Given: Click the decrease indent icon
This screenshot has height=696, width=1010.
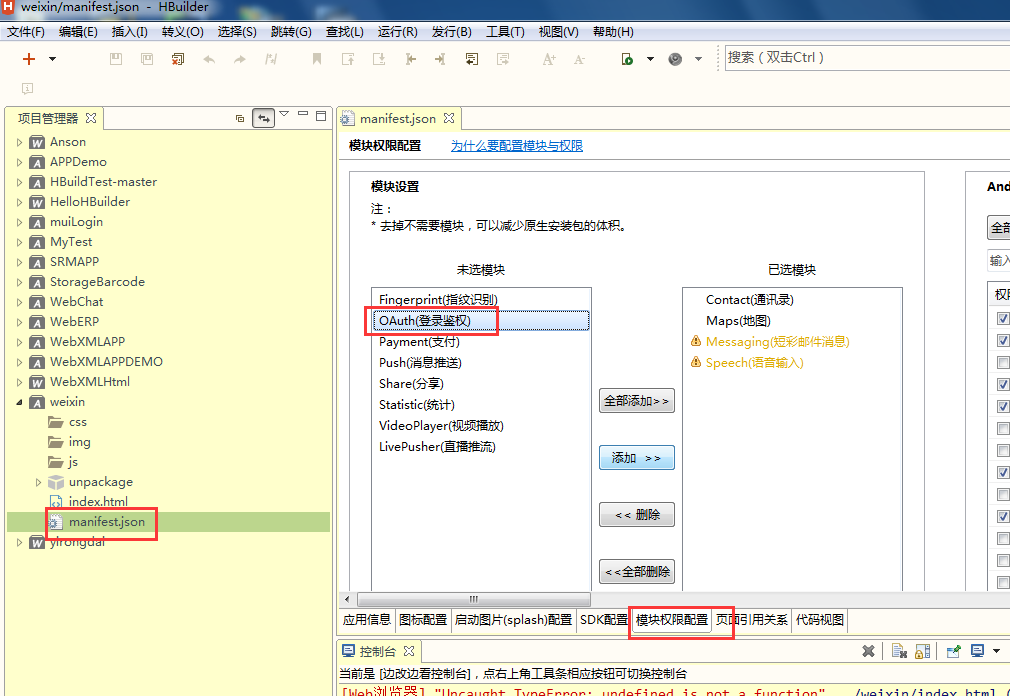Looking at the screenshot, I should 410,59.
